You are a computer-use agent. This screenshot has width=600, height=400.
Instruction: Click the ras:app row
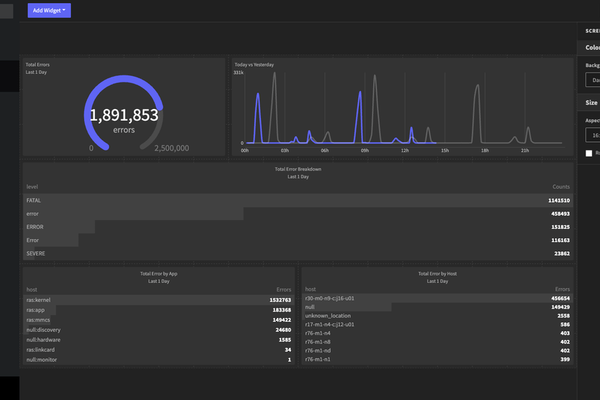[x=159, y=310]
